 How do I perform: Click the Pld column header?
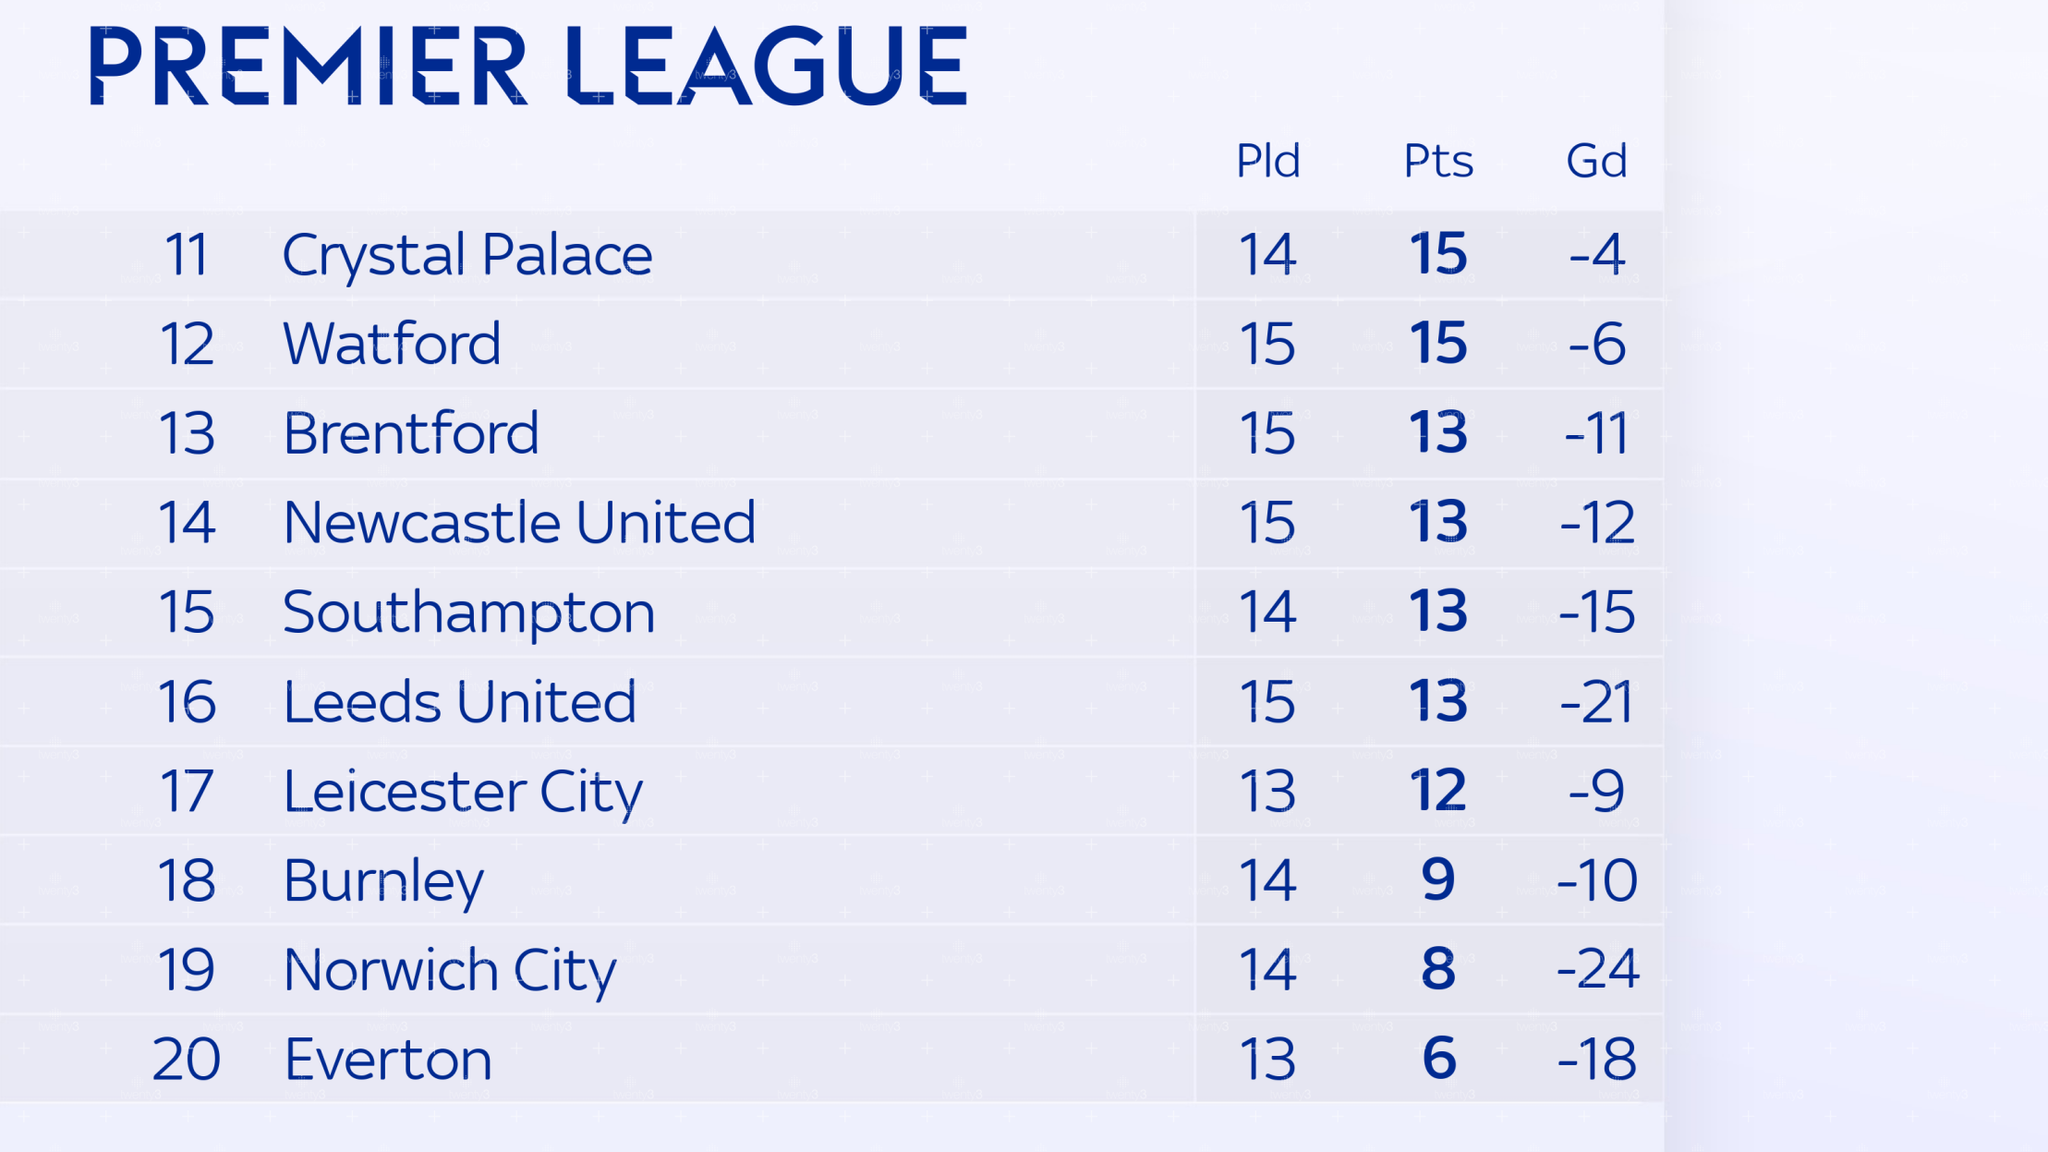tap(1267, 161)
